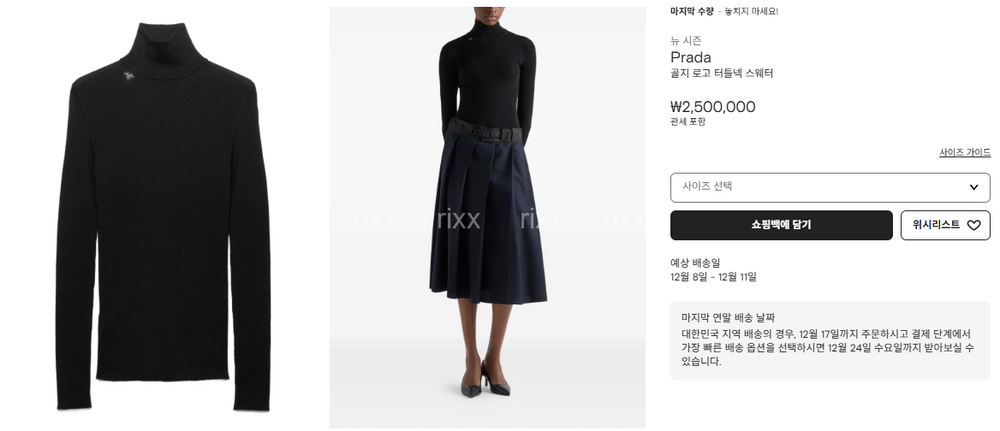Click the 마지막 연말 배송 날짜 heading

coord(728,318)
